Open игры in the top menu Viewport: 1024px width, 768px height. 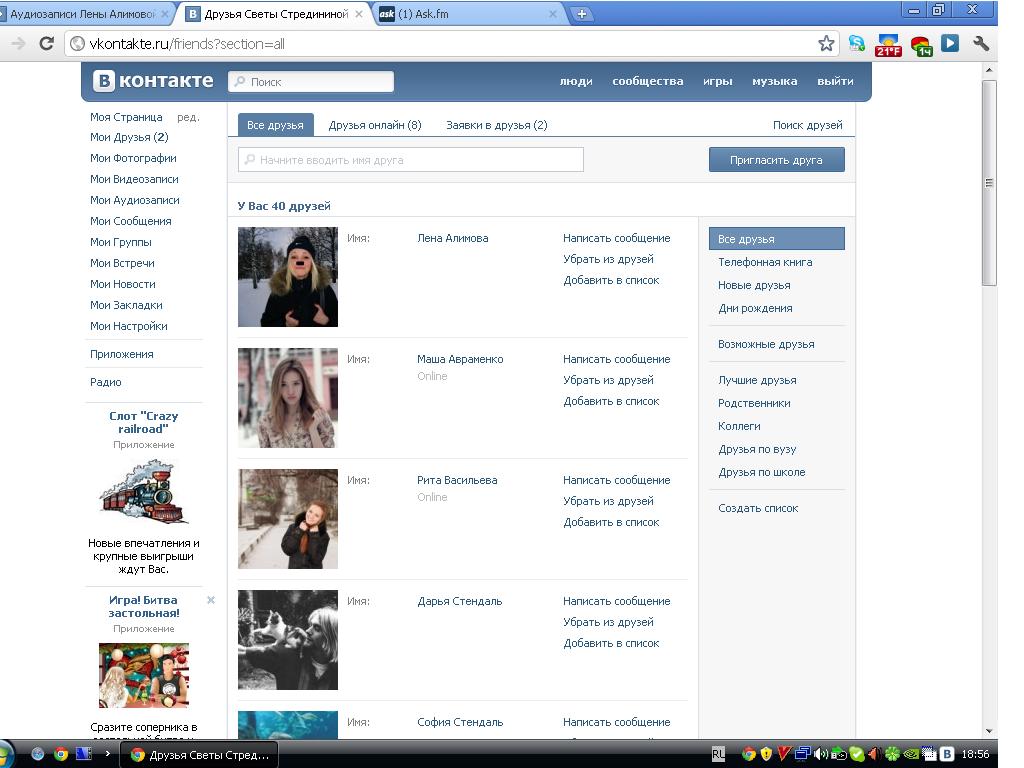click(718, 81)
